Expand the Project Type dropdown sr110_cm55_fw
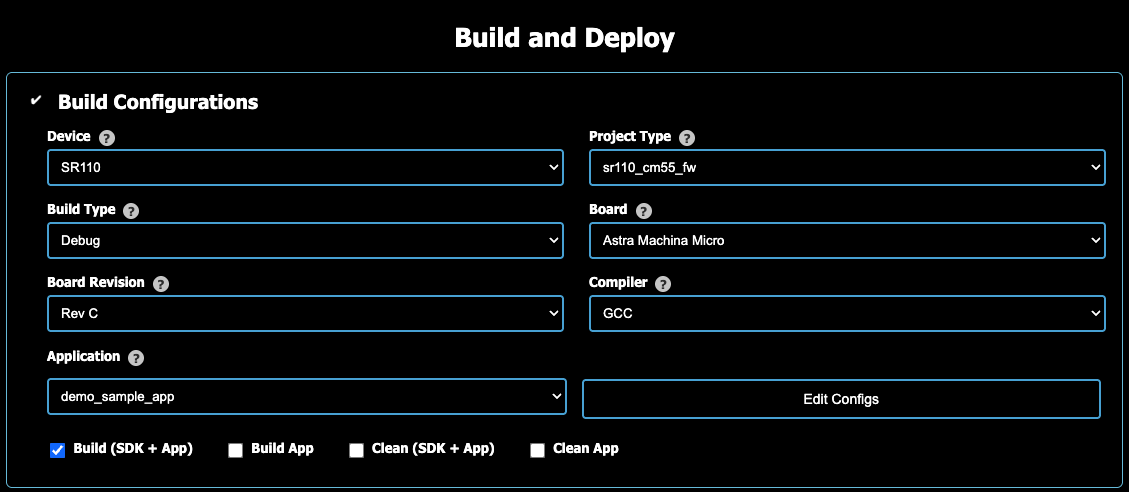1129x492 pixels. 847,168
